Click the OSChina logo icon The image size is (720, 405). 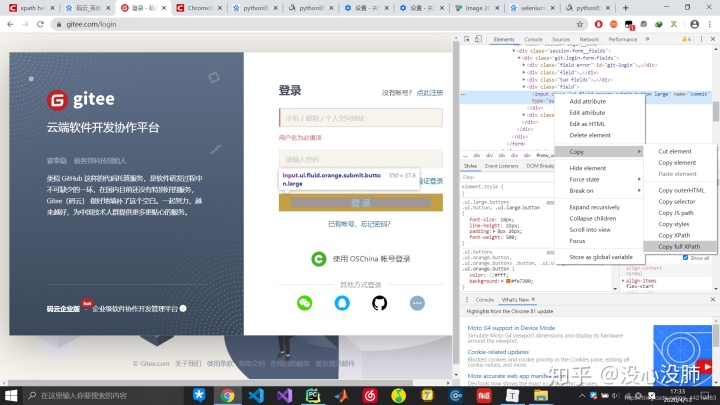click(319, 259)
